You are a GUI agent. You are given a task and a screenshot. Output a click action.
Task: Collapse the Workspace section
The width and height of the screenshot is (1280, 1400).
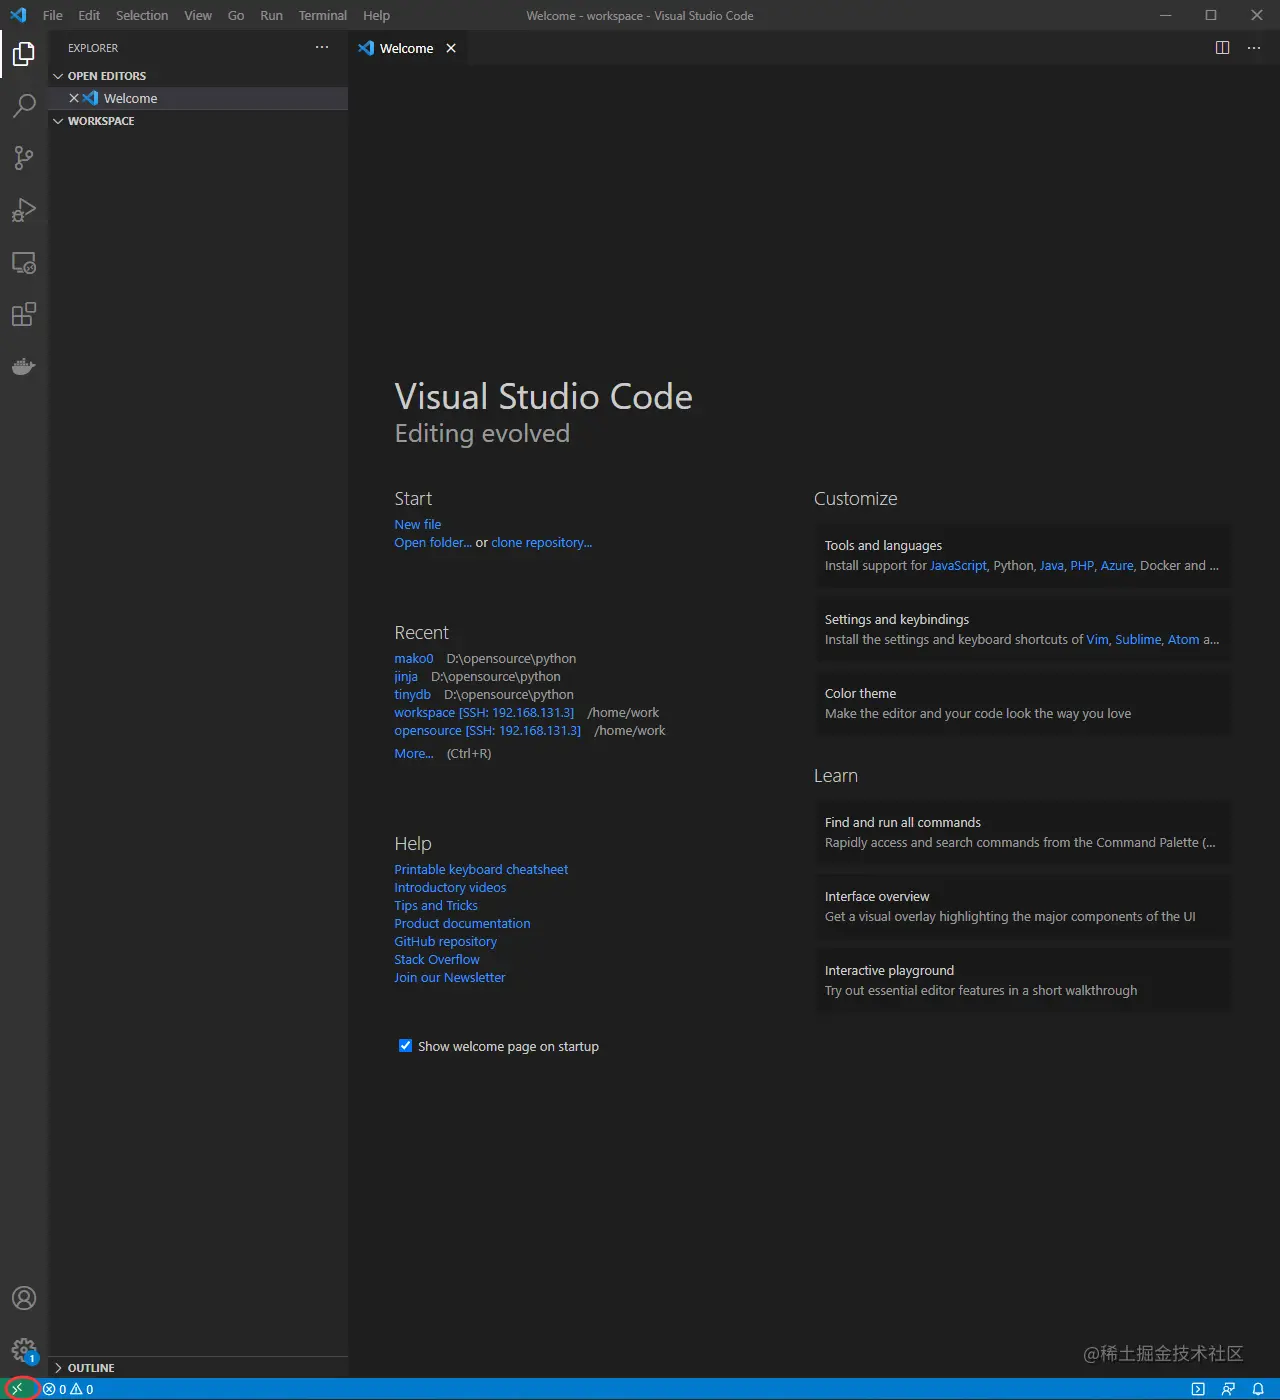point(58,121)
